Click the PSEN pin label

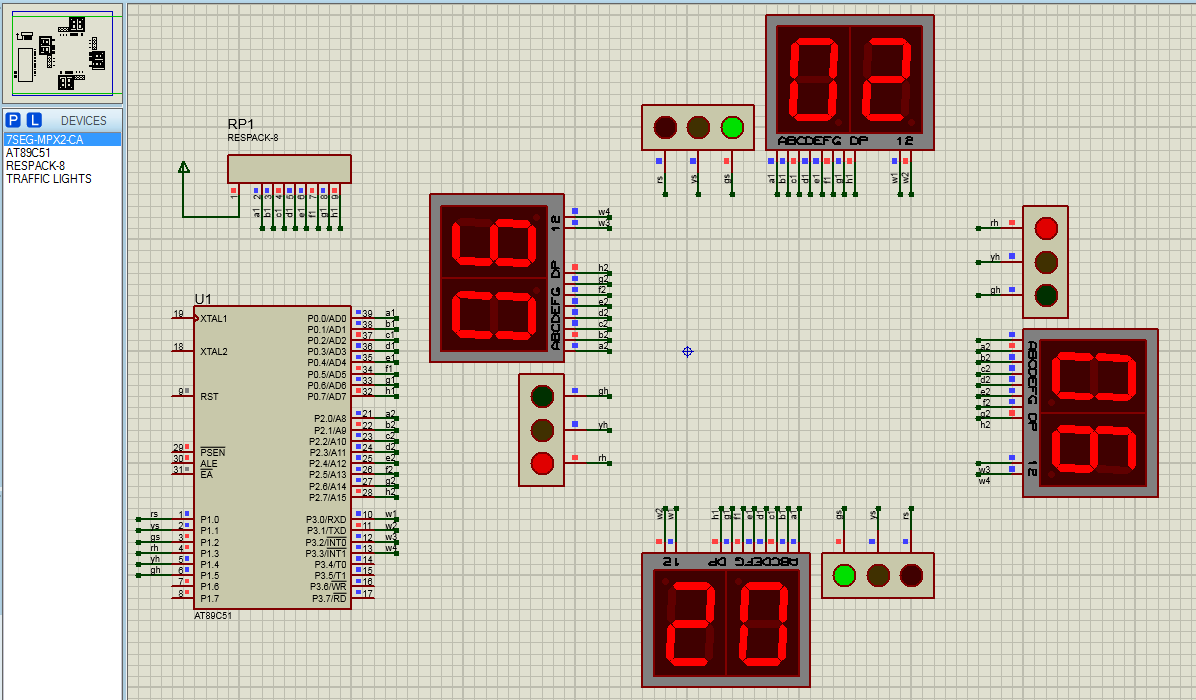click(213, 452)
